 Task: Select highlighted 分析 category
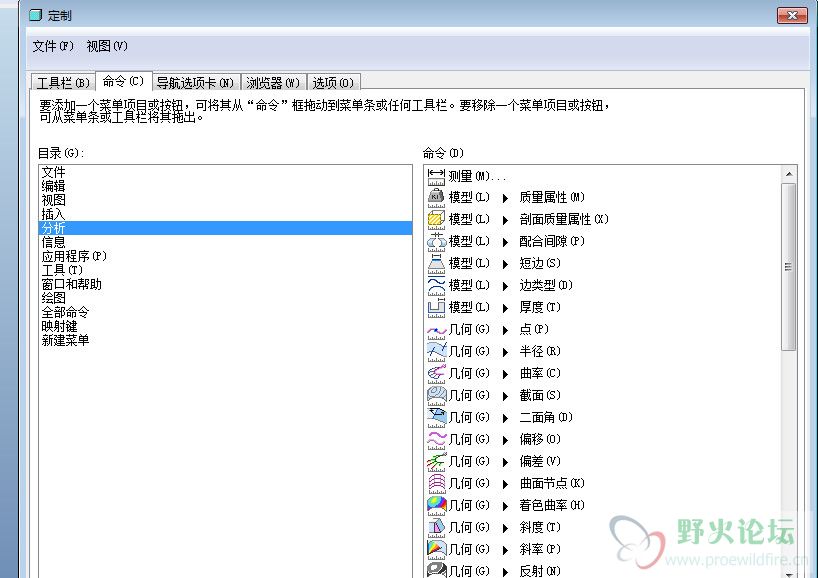point(225,228)
